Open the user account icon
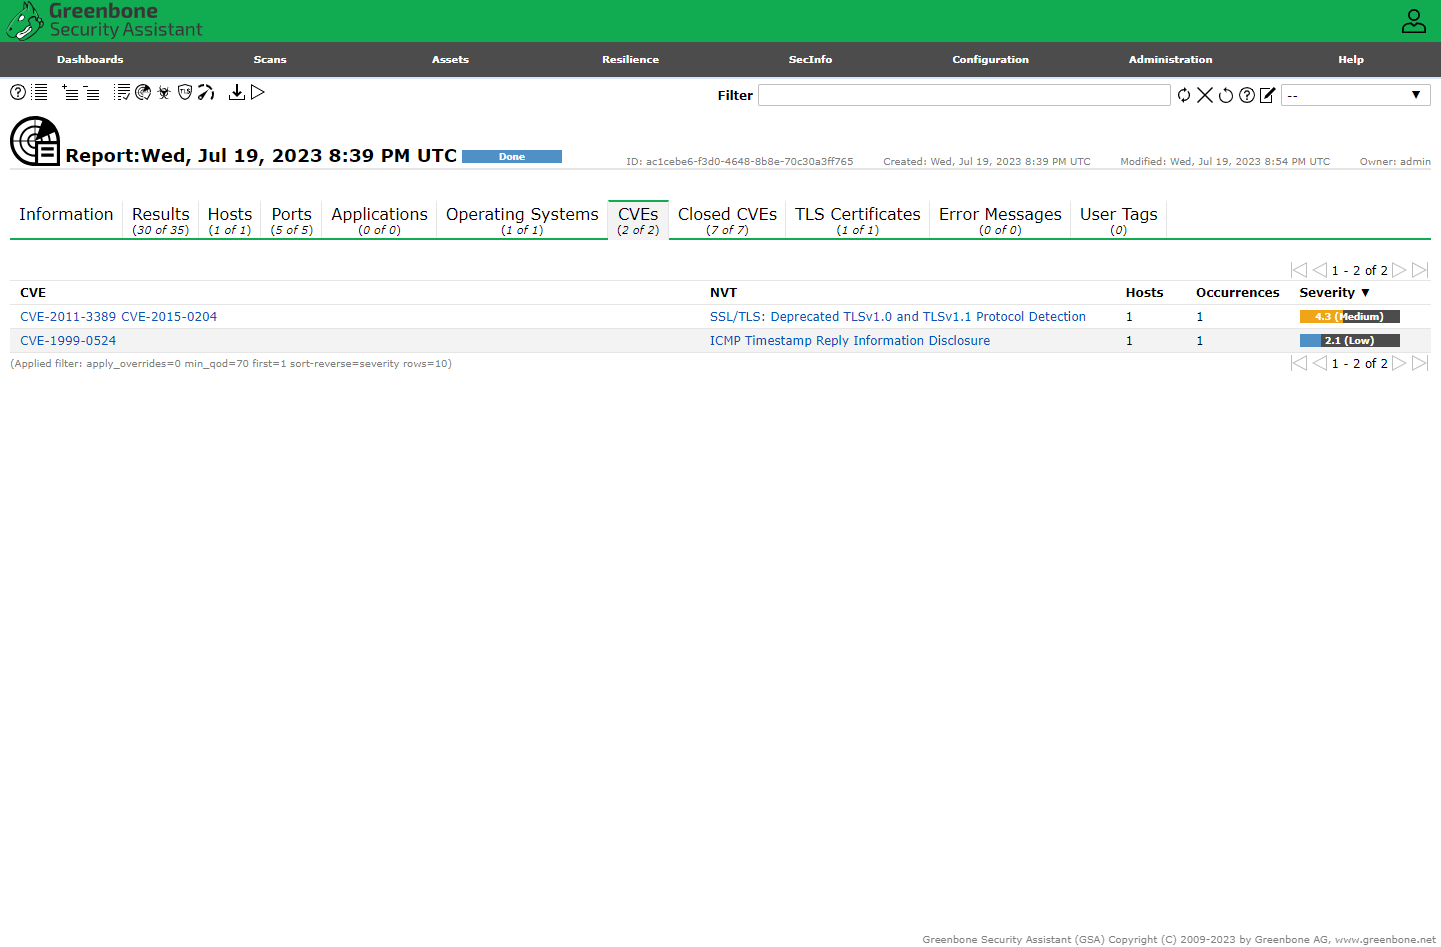Screen dimensions: 1441x947 click(x=1414, y=21)
